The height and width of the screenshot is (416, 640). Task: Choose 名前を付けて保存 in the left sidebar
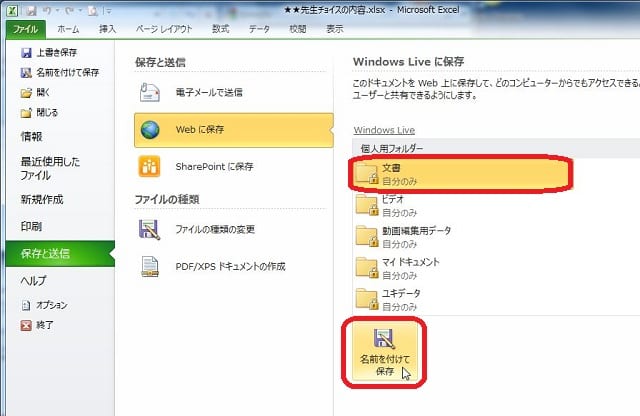click(x=66, y=73)
